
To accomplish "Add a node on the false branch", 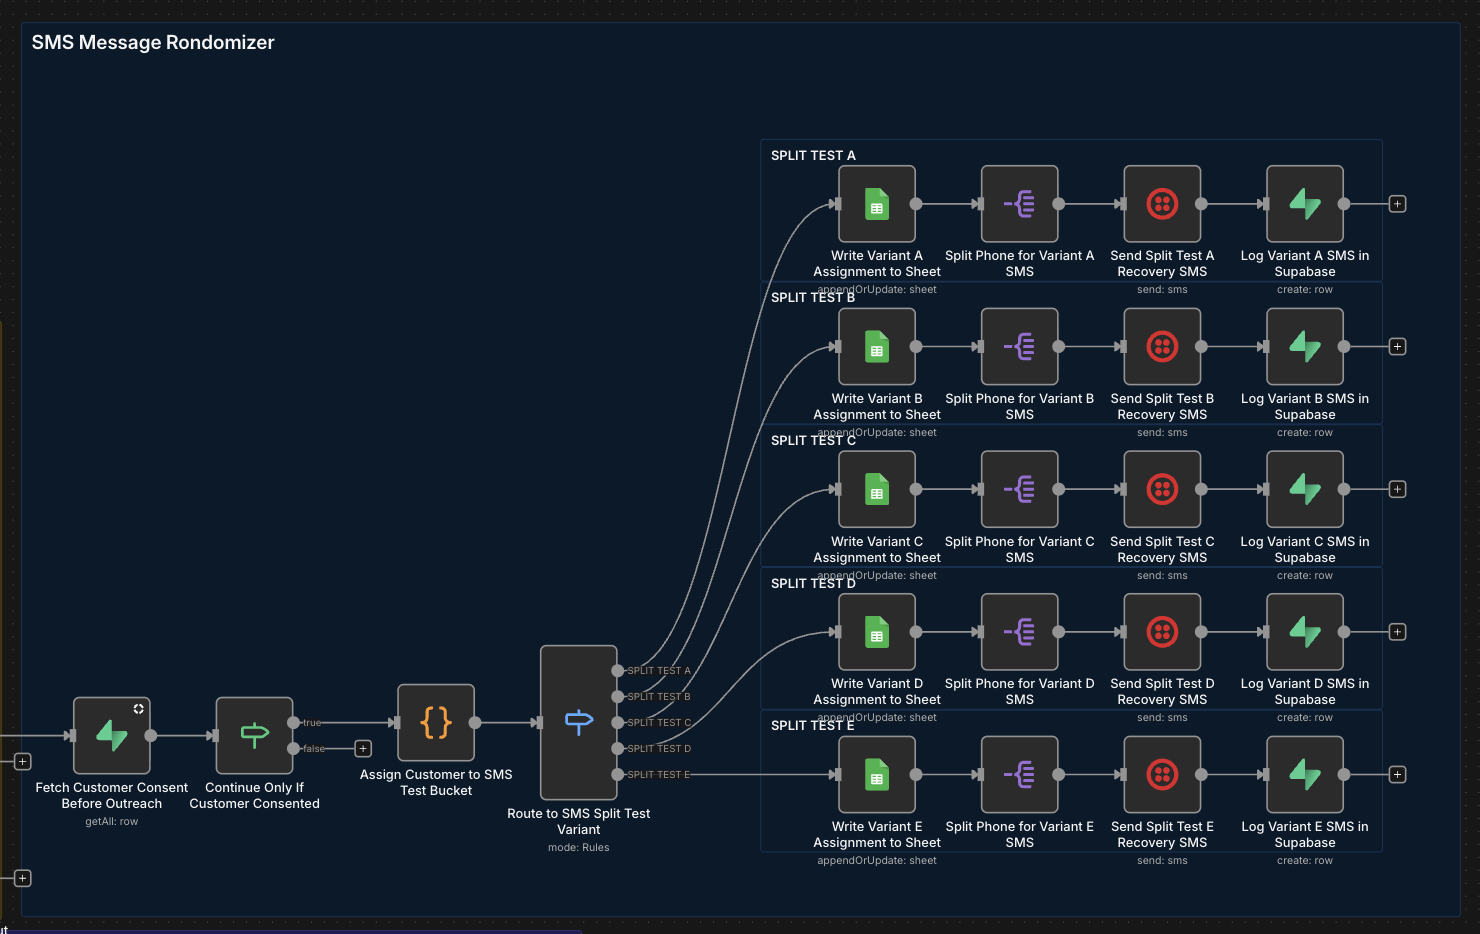I will [363, 749].
